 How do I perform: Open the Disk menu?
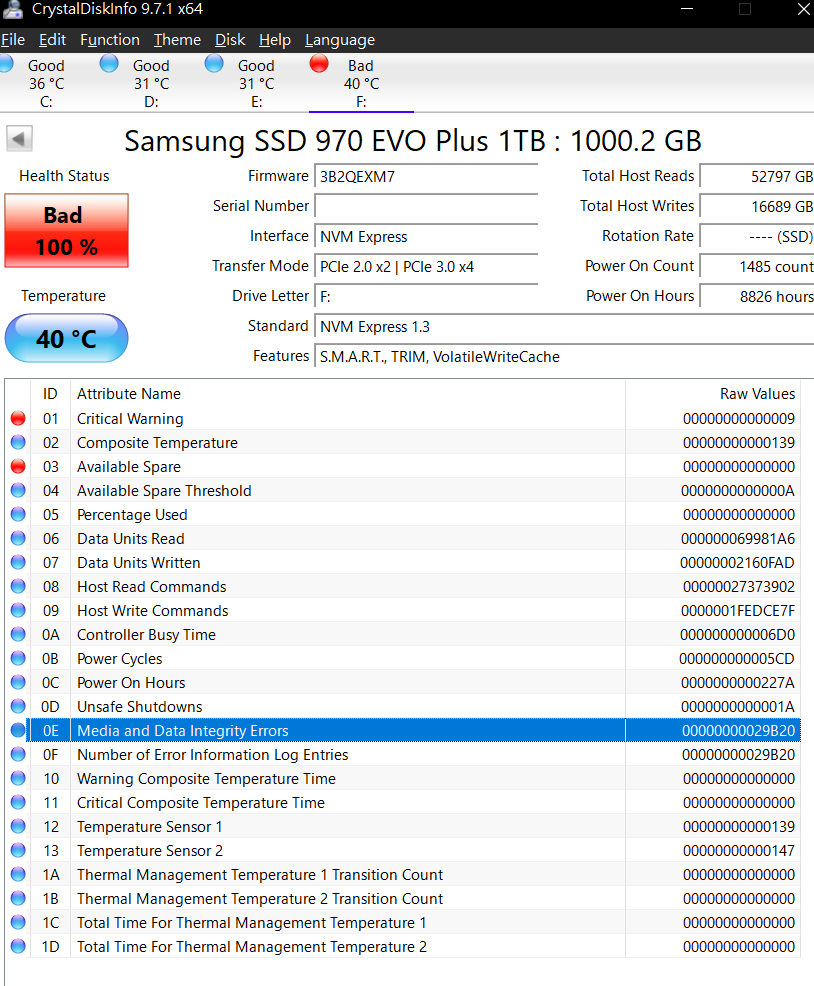click(230, 40)
